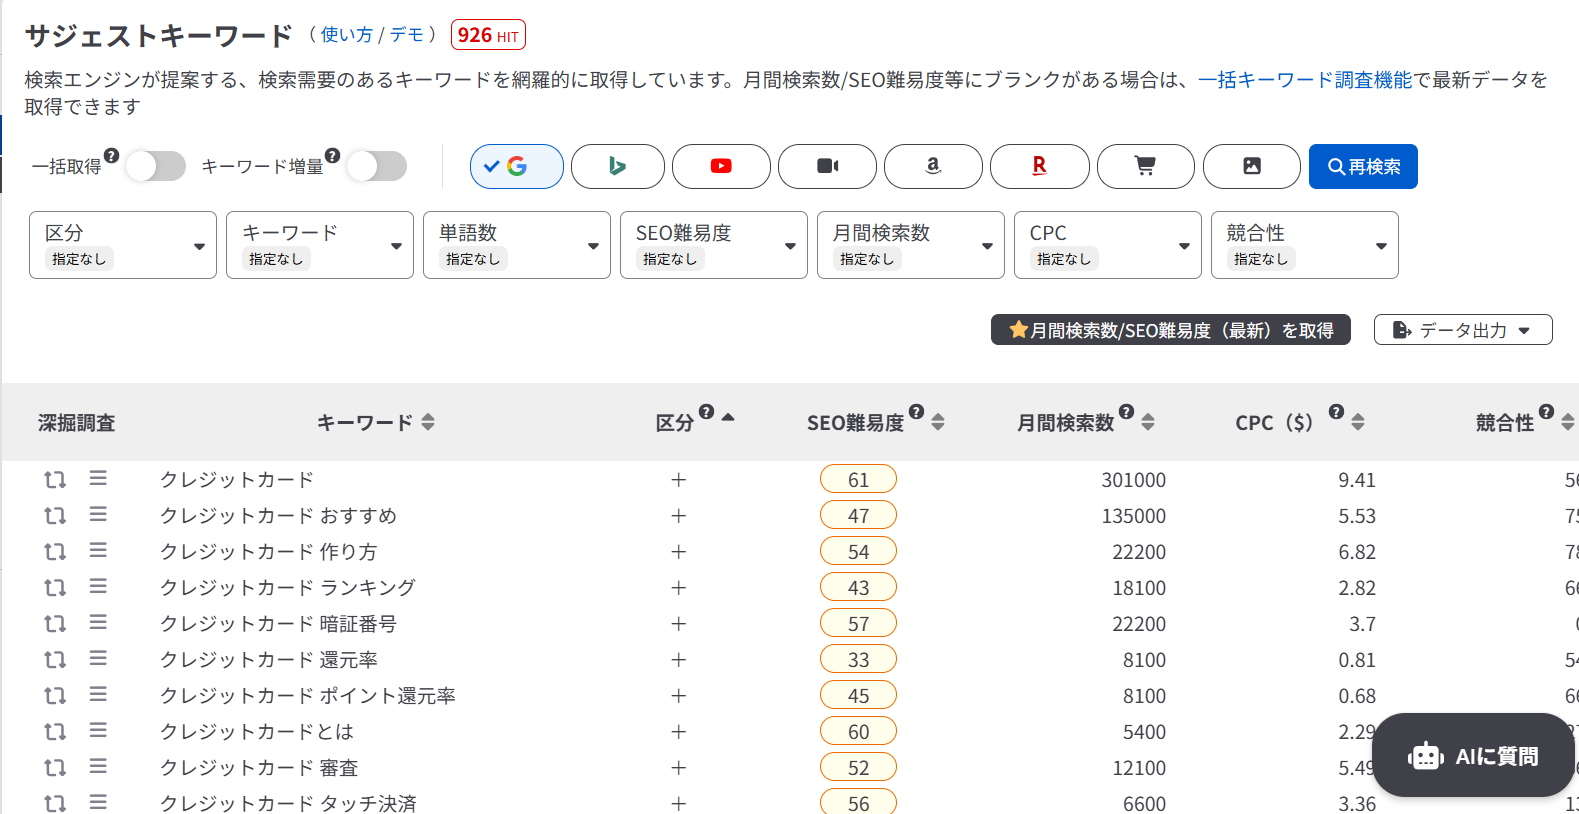Select the Amazon search source icon
The width and height of the screenshot is (1579, 814).
933,166
